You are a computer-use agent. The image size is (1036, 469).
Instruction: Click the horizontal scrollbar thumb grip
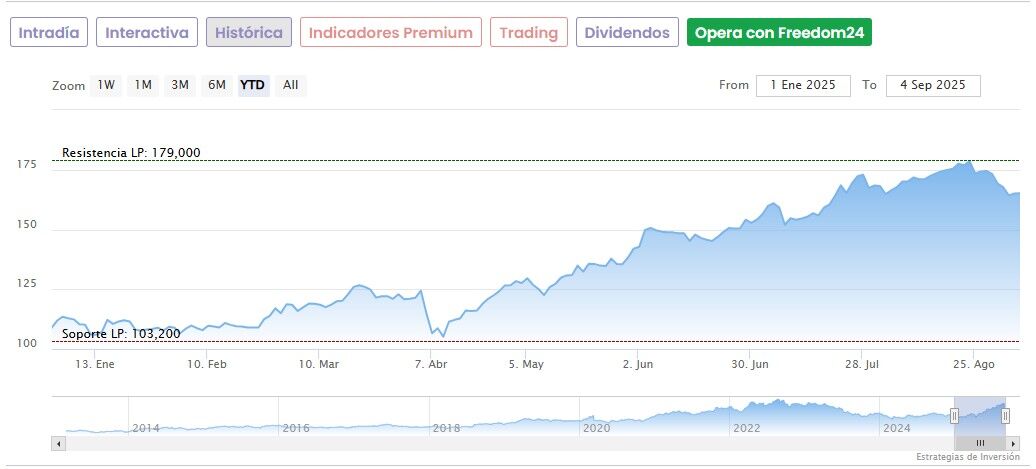click(980, 443)
